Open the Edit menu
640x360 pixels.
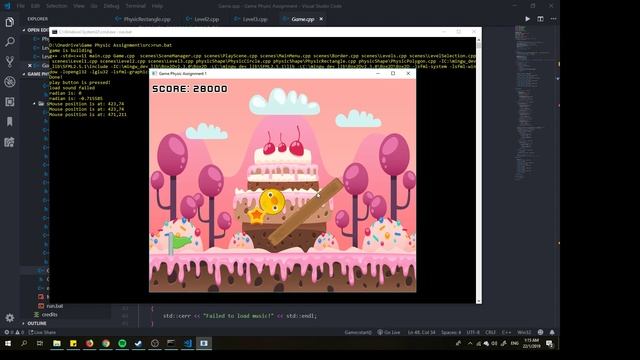[x=36, y=6]
